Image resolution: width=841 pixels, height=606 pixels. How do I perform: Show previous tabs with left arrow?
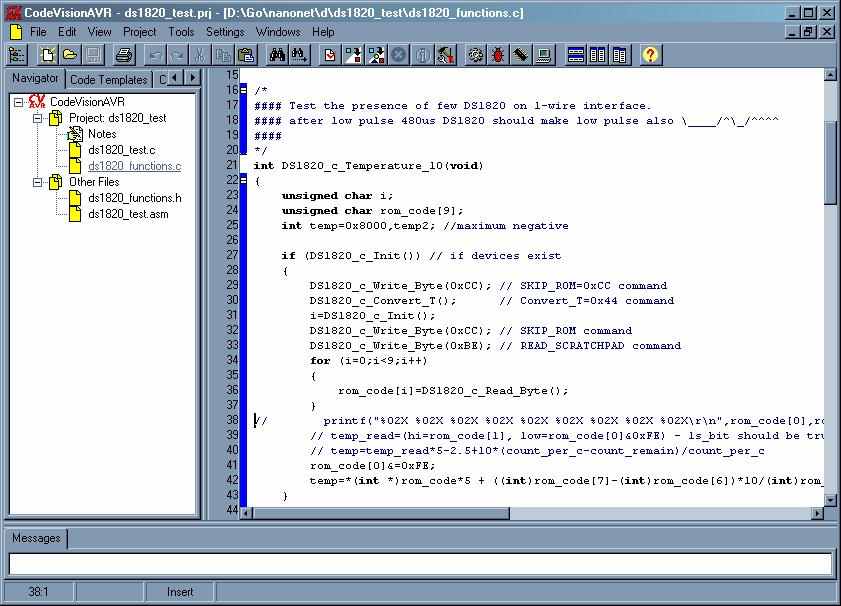click(x=175, y=78)
